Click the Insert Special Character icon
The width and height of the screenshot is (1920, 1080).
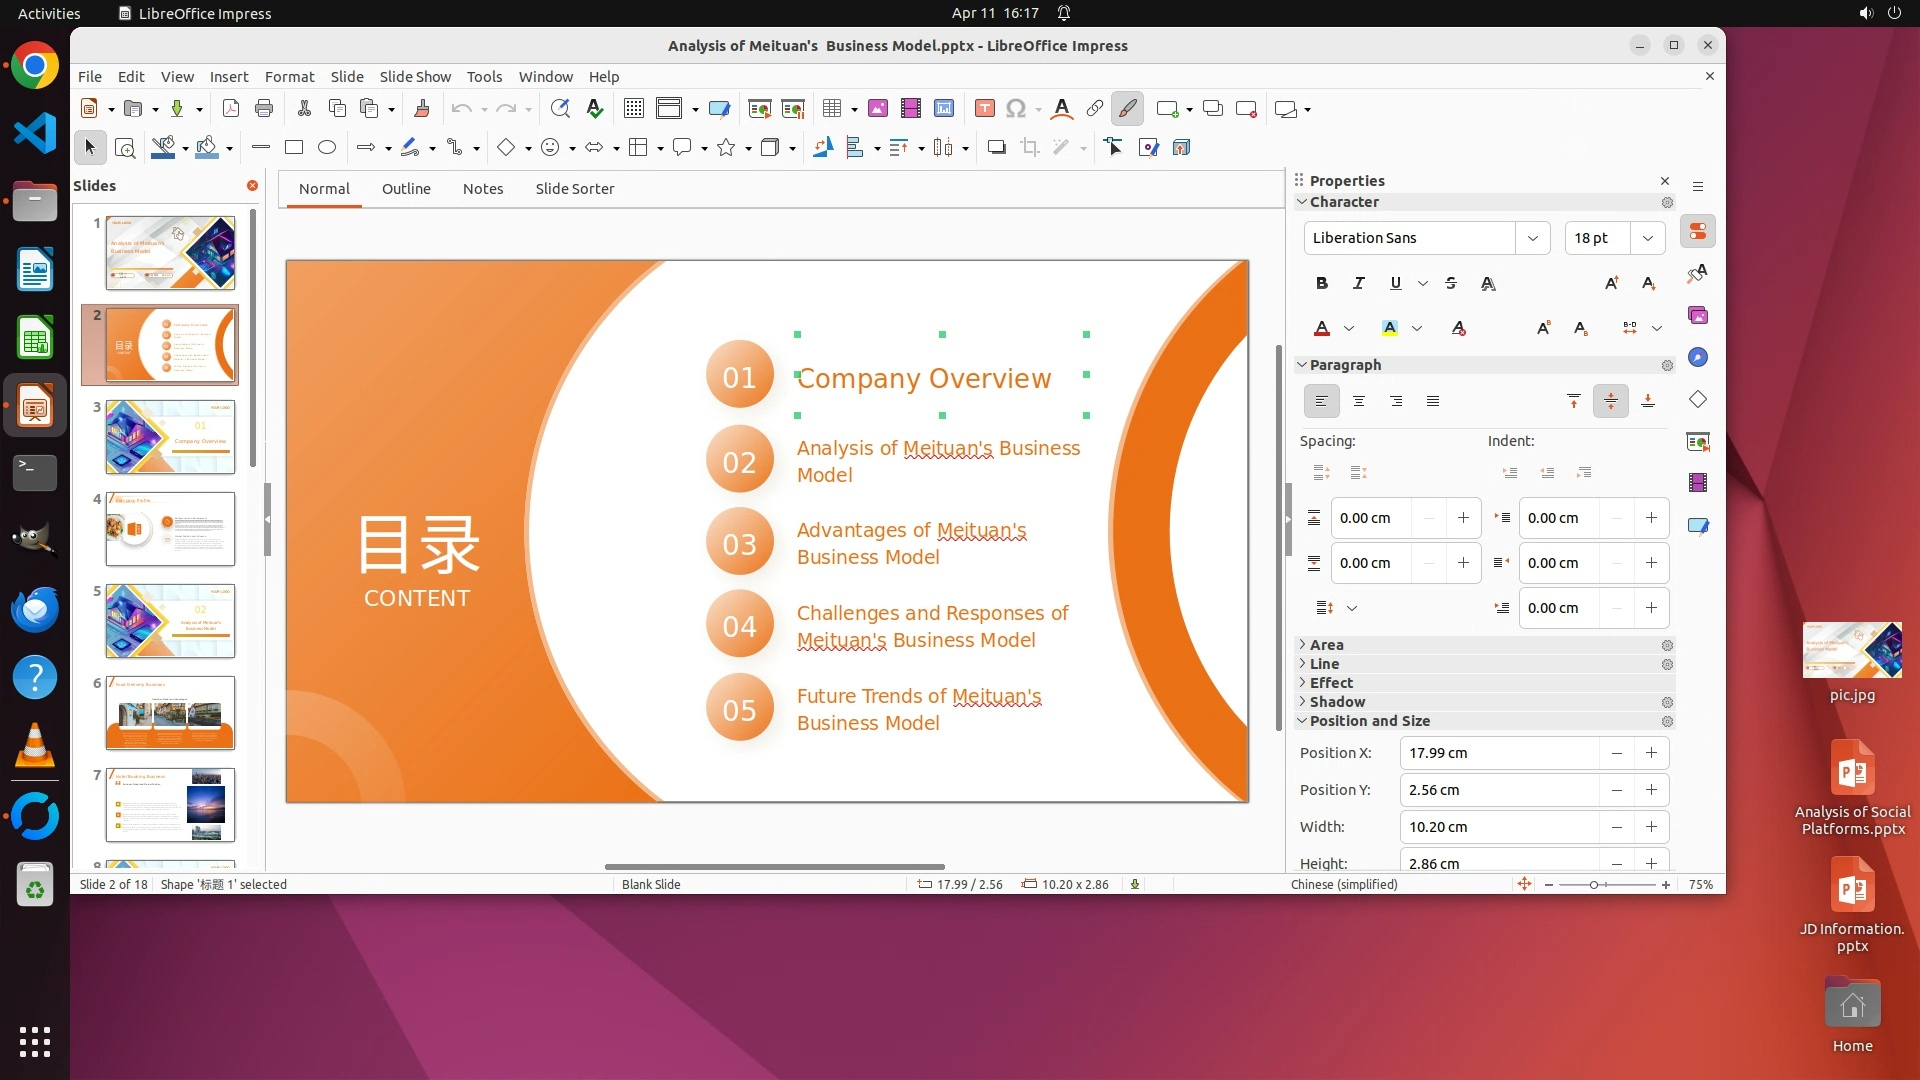click(1016, 109)
